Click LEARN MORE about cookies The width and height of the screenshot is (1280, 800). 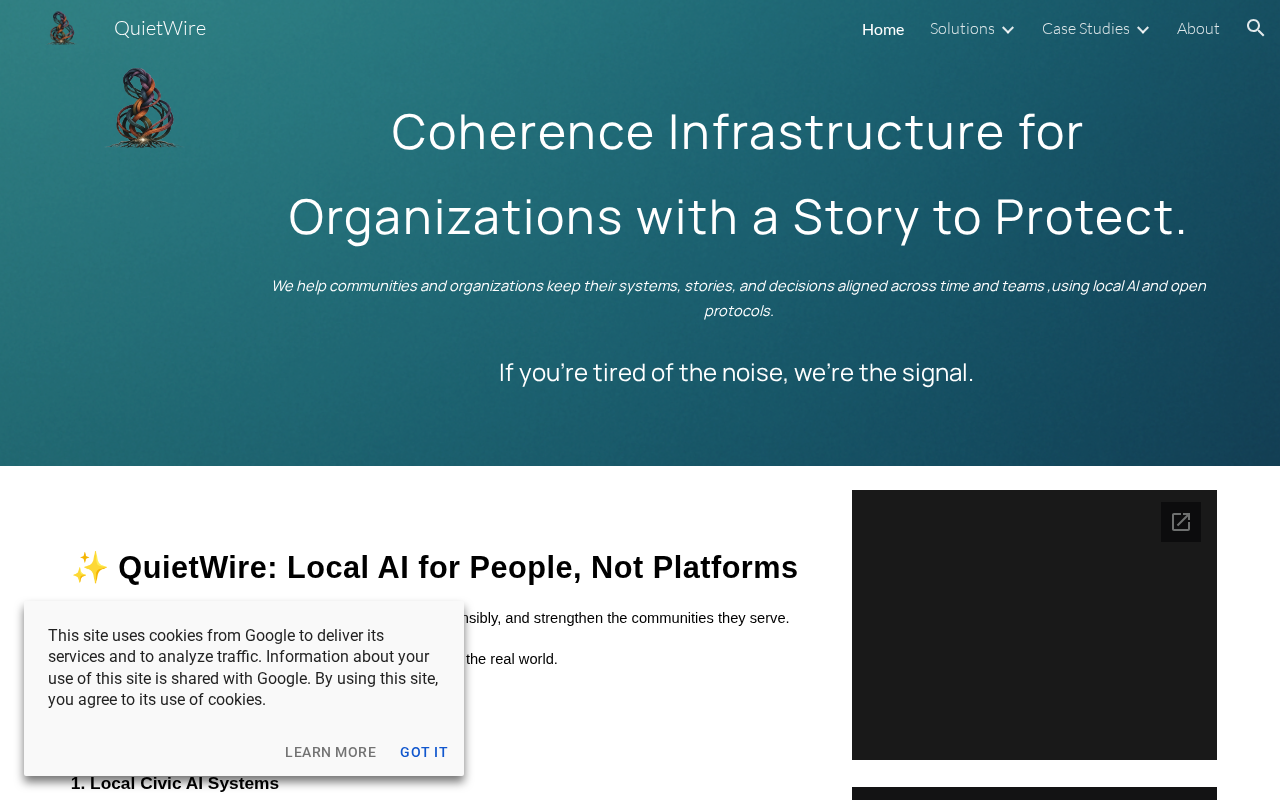[x=331, y=752]
